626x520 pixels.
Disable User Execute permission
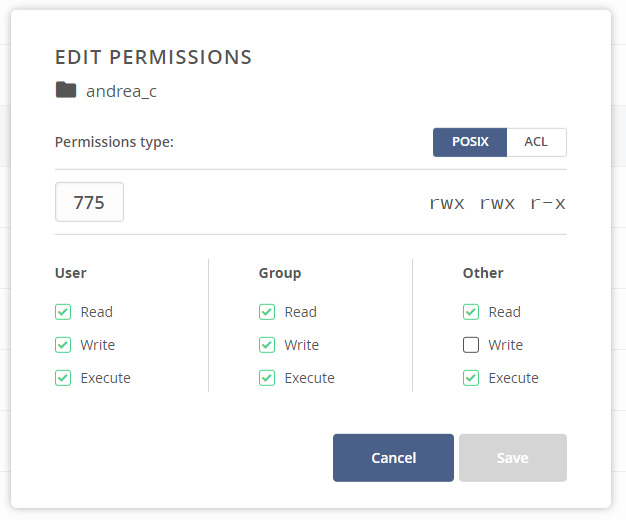coord(63,378)
